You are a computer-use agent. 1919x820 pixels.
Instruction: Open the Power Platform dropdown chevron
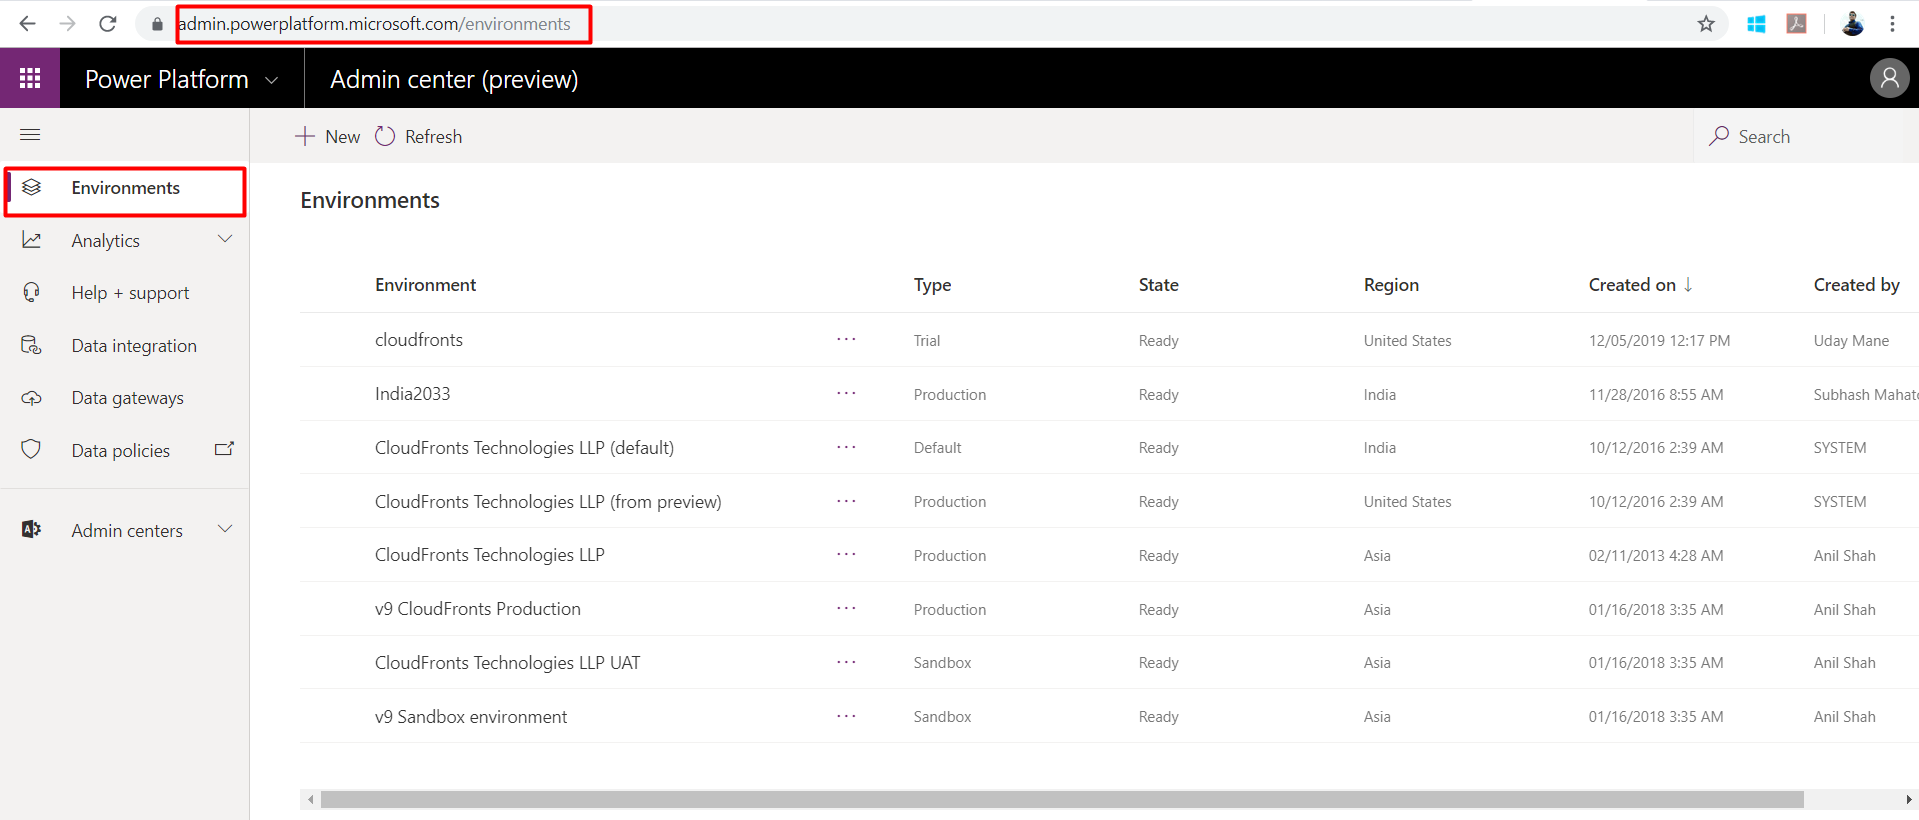pos(271,80)
